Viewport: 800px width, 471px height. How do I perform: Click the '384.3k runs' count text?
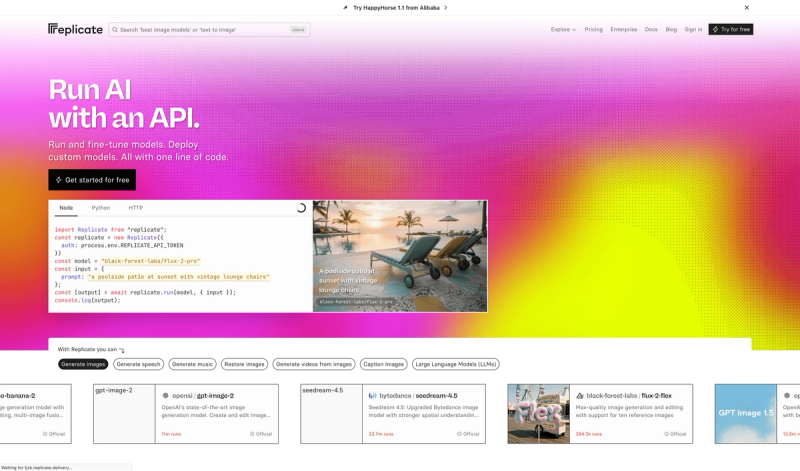point(589,434)
